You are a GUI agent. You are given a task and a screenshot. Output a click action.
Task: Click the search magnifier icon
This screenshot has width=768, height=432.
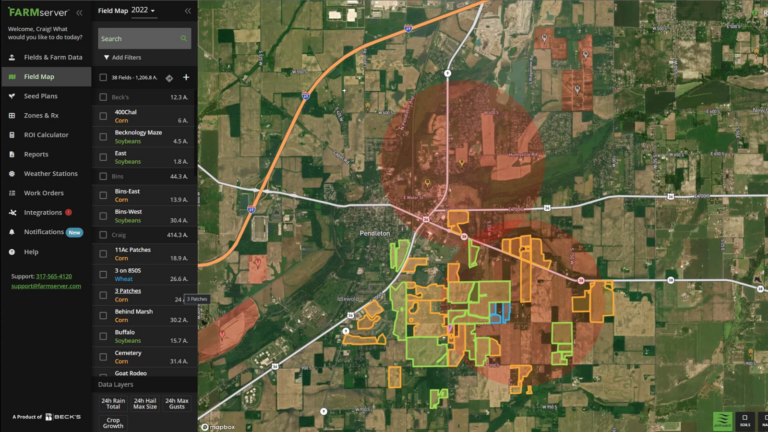[x=184, y=39]
